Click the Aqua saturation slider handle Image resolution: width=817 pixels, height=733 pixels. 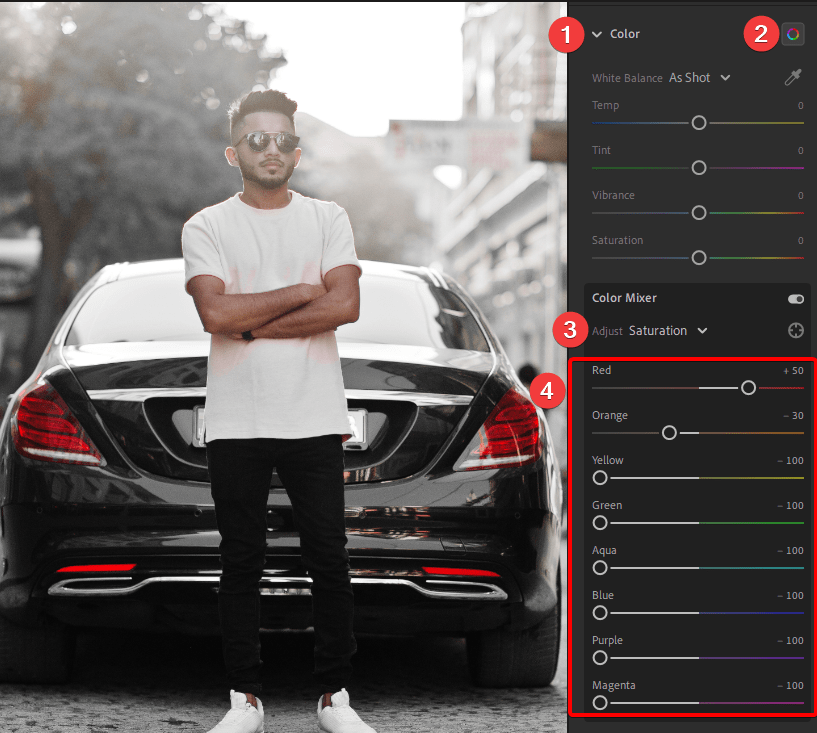(x=600, y=567)
